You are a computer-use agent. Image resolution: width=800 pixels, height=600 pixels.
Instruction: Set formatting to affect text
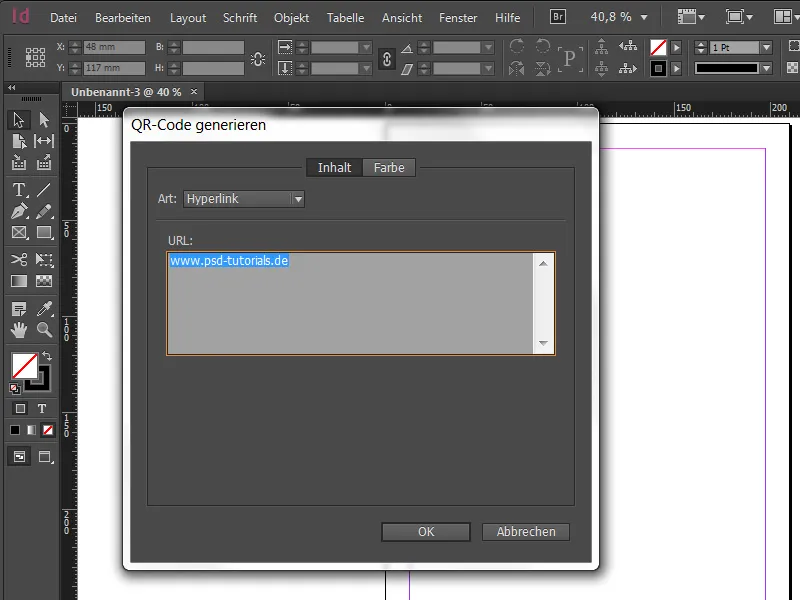44,408
